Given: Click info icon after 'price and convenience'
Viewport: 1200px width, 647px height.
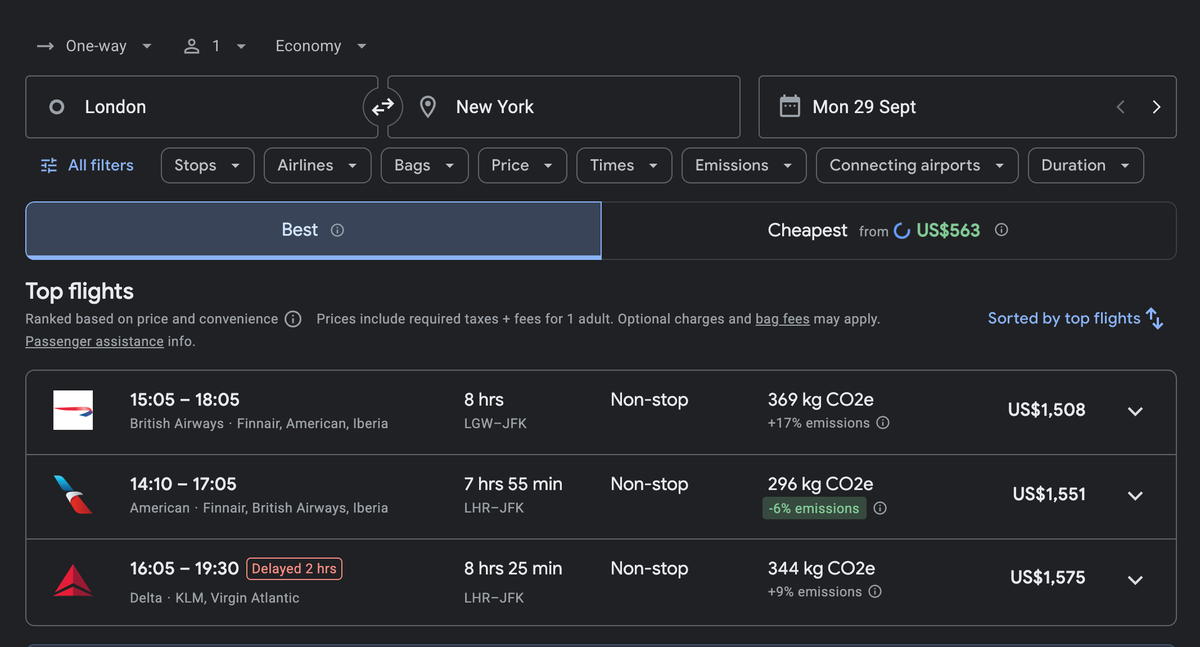Looking at the screenshot, I should point(293,319).
